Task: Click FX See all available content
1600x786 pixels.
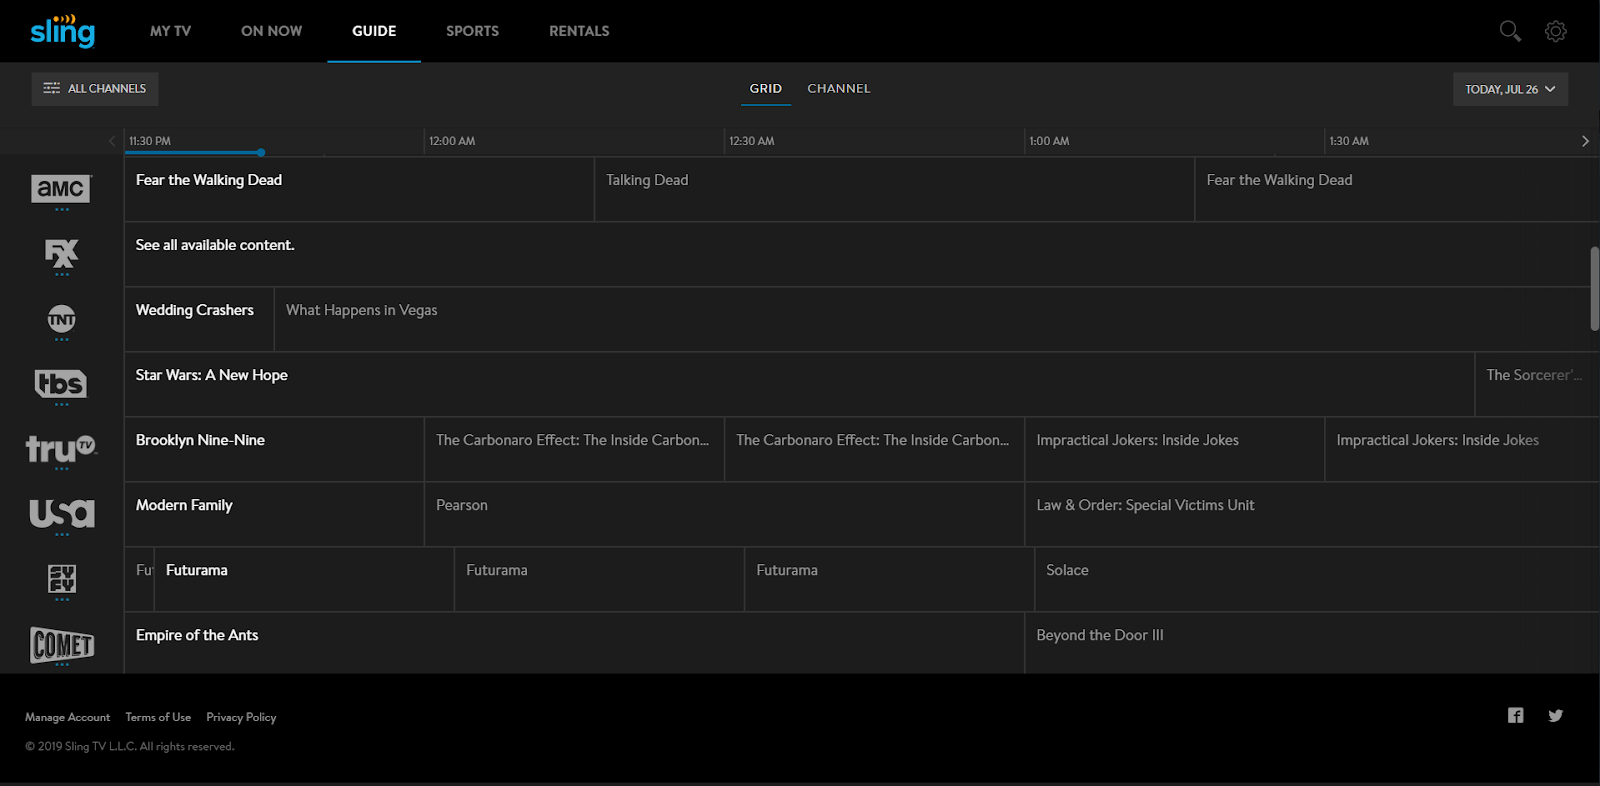Action: [860, 254]
